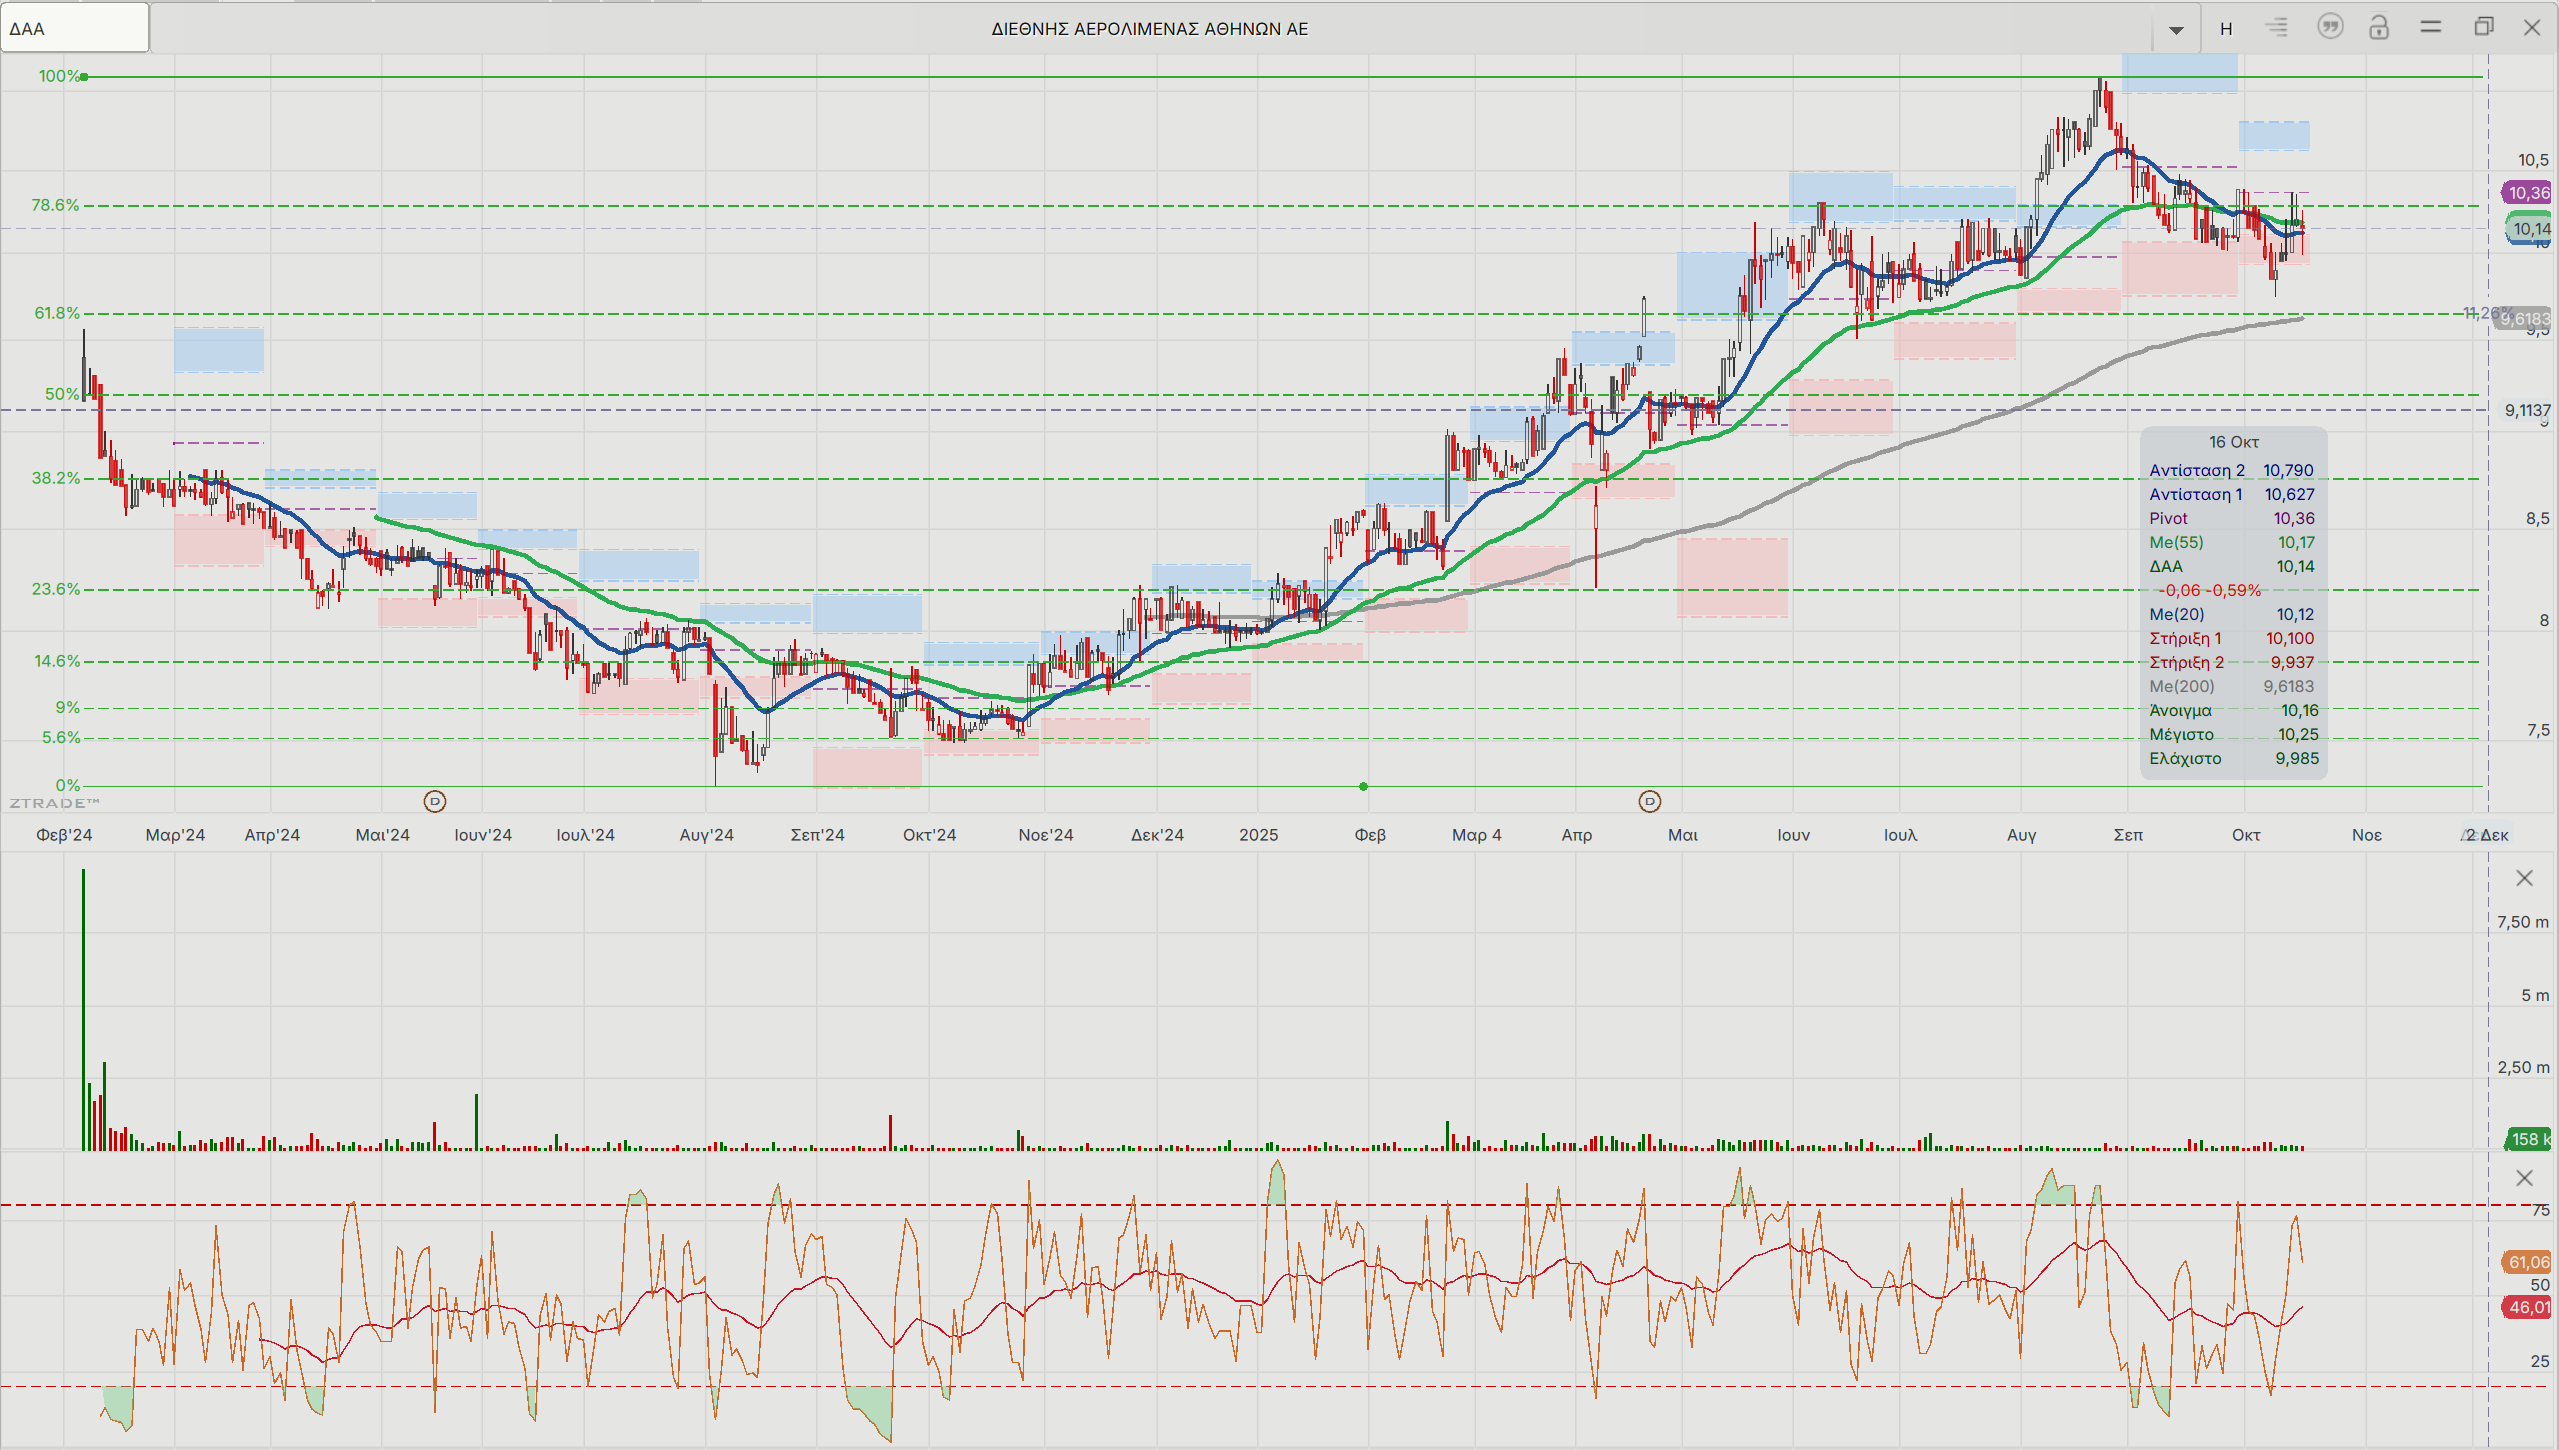Toggle the open padlock chart lock
The image size is (2559, 1450).
[x=2379, y=28]
